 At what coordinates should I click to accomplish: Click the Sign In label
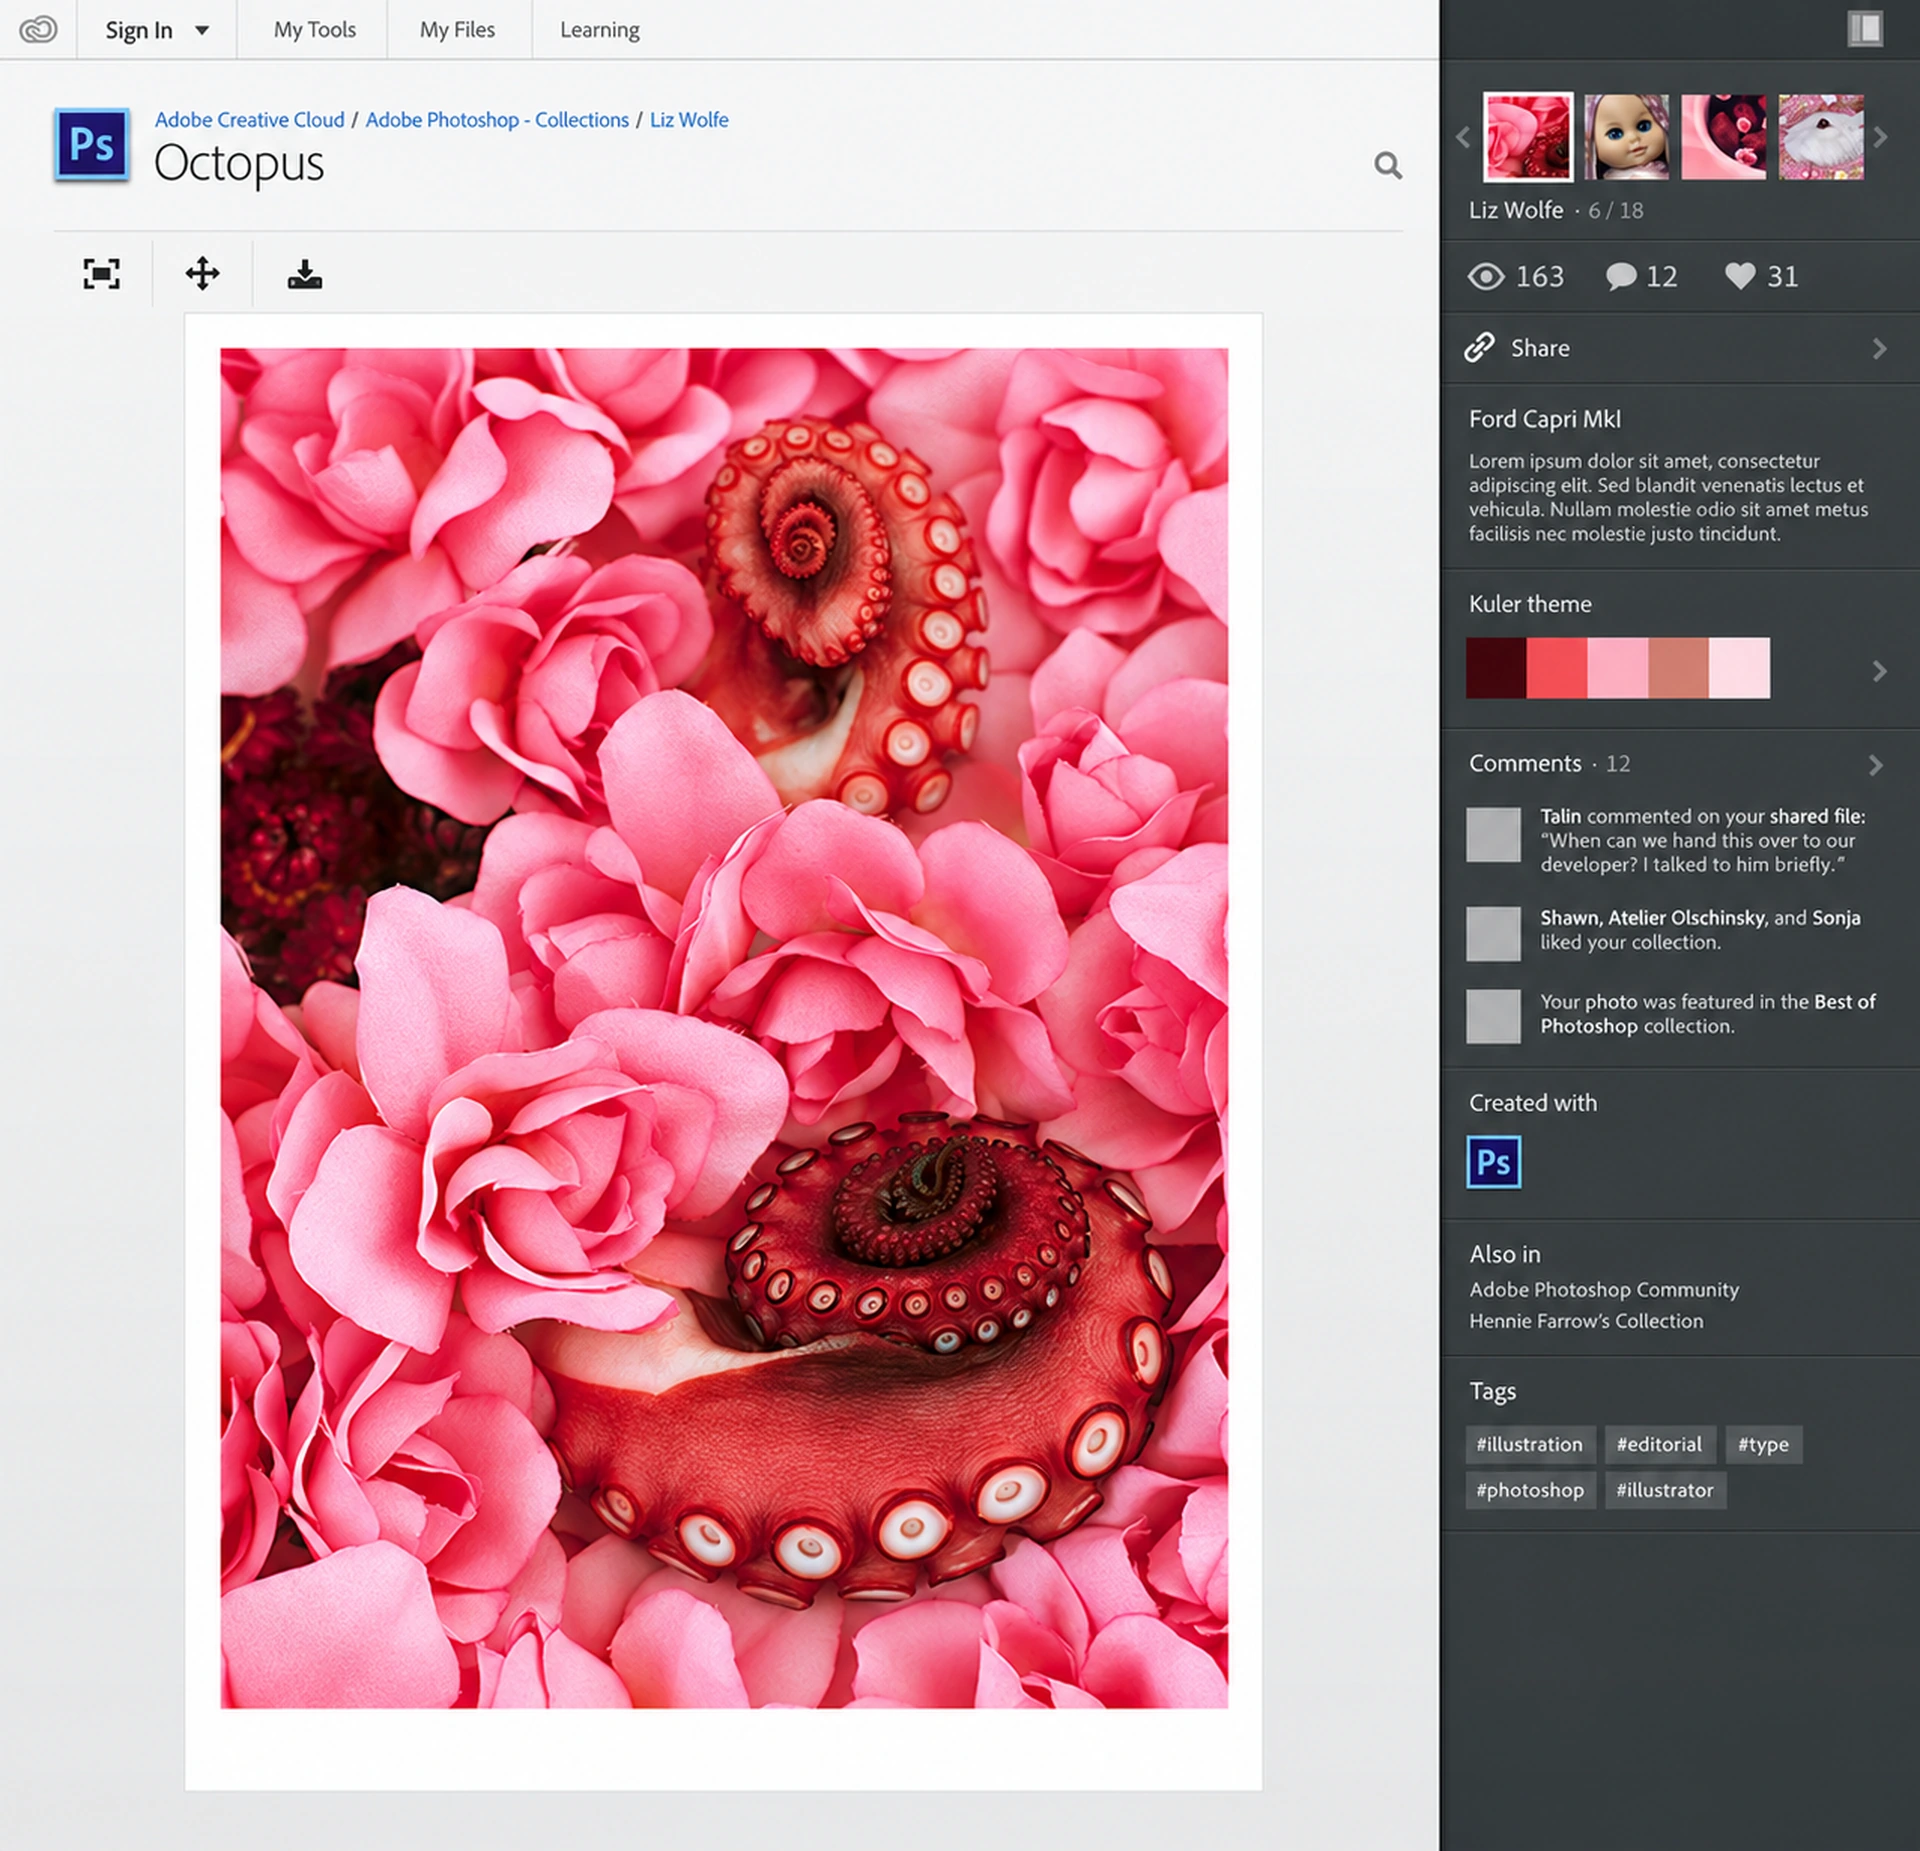point(139,30)
